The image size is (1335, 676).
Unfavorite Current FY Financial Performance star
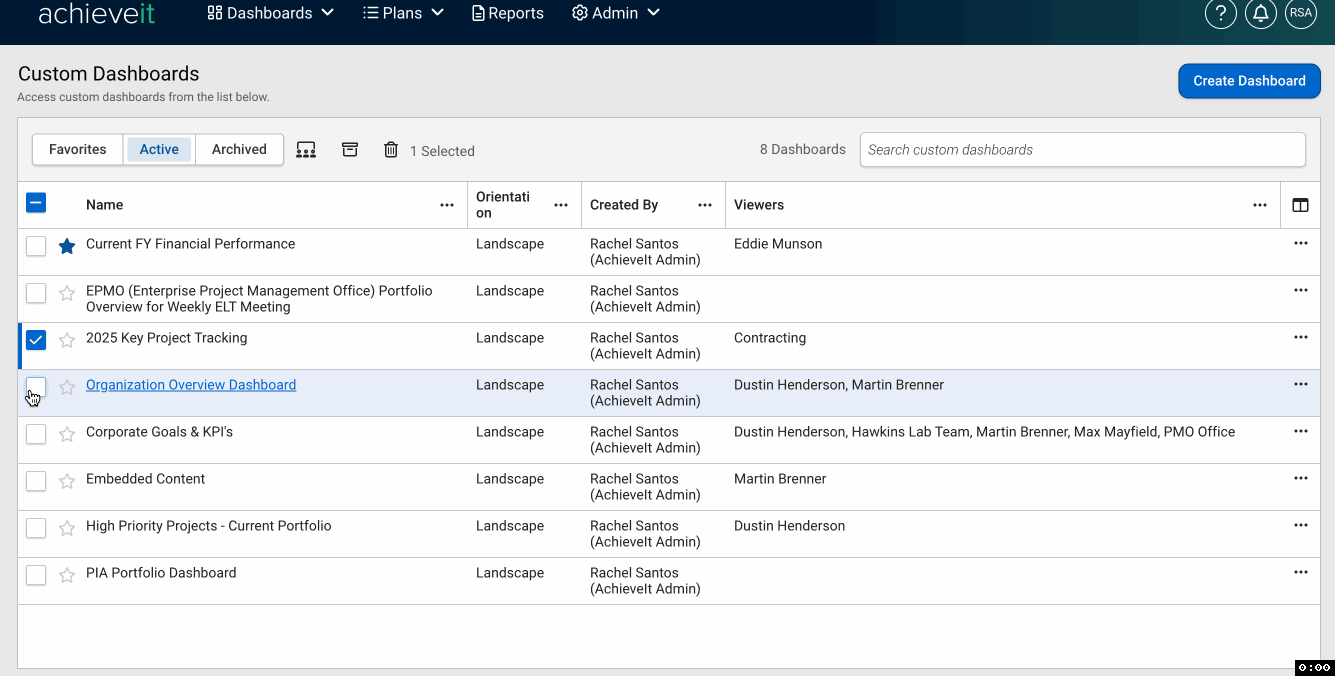click(x=67, y=246)
